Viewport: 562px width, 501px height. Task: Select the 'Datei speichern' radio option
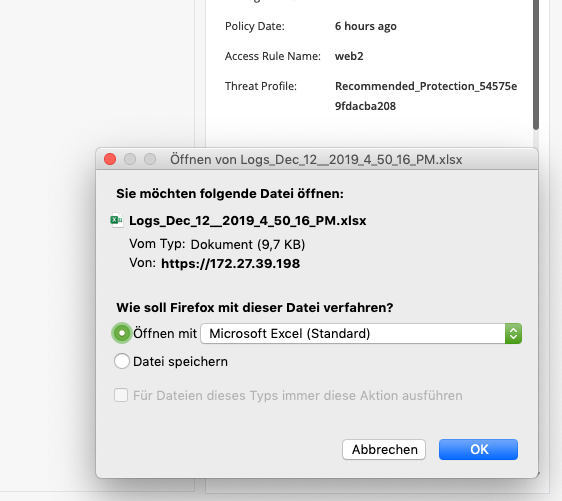tap(122, 361)
